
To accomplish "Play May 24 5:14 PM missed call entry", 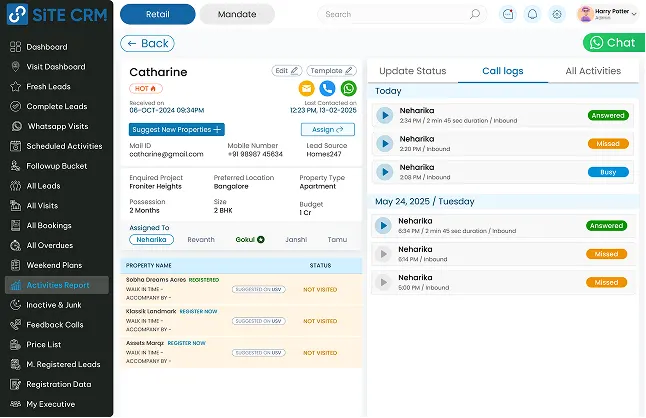I will 383,254.
